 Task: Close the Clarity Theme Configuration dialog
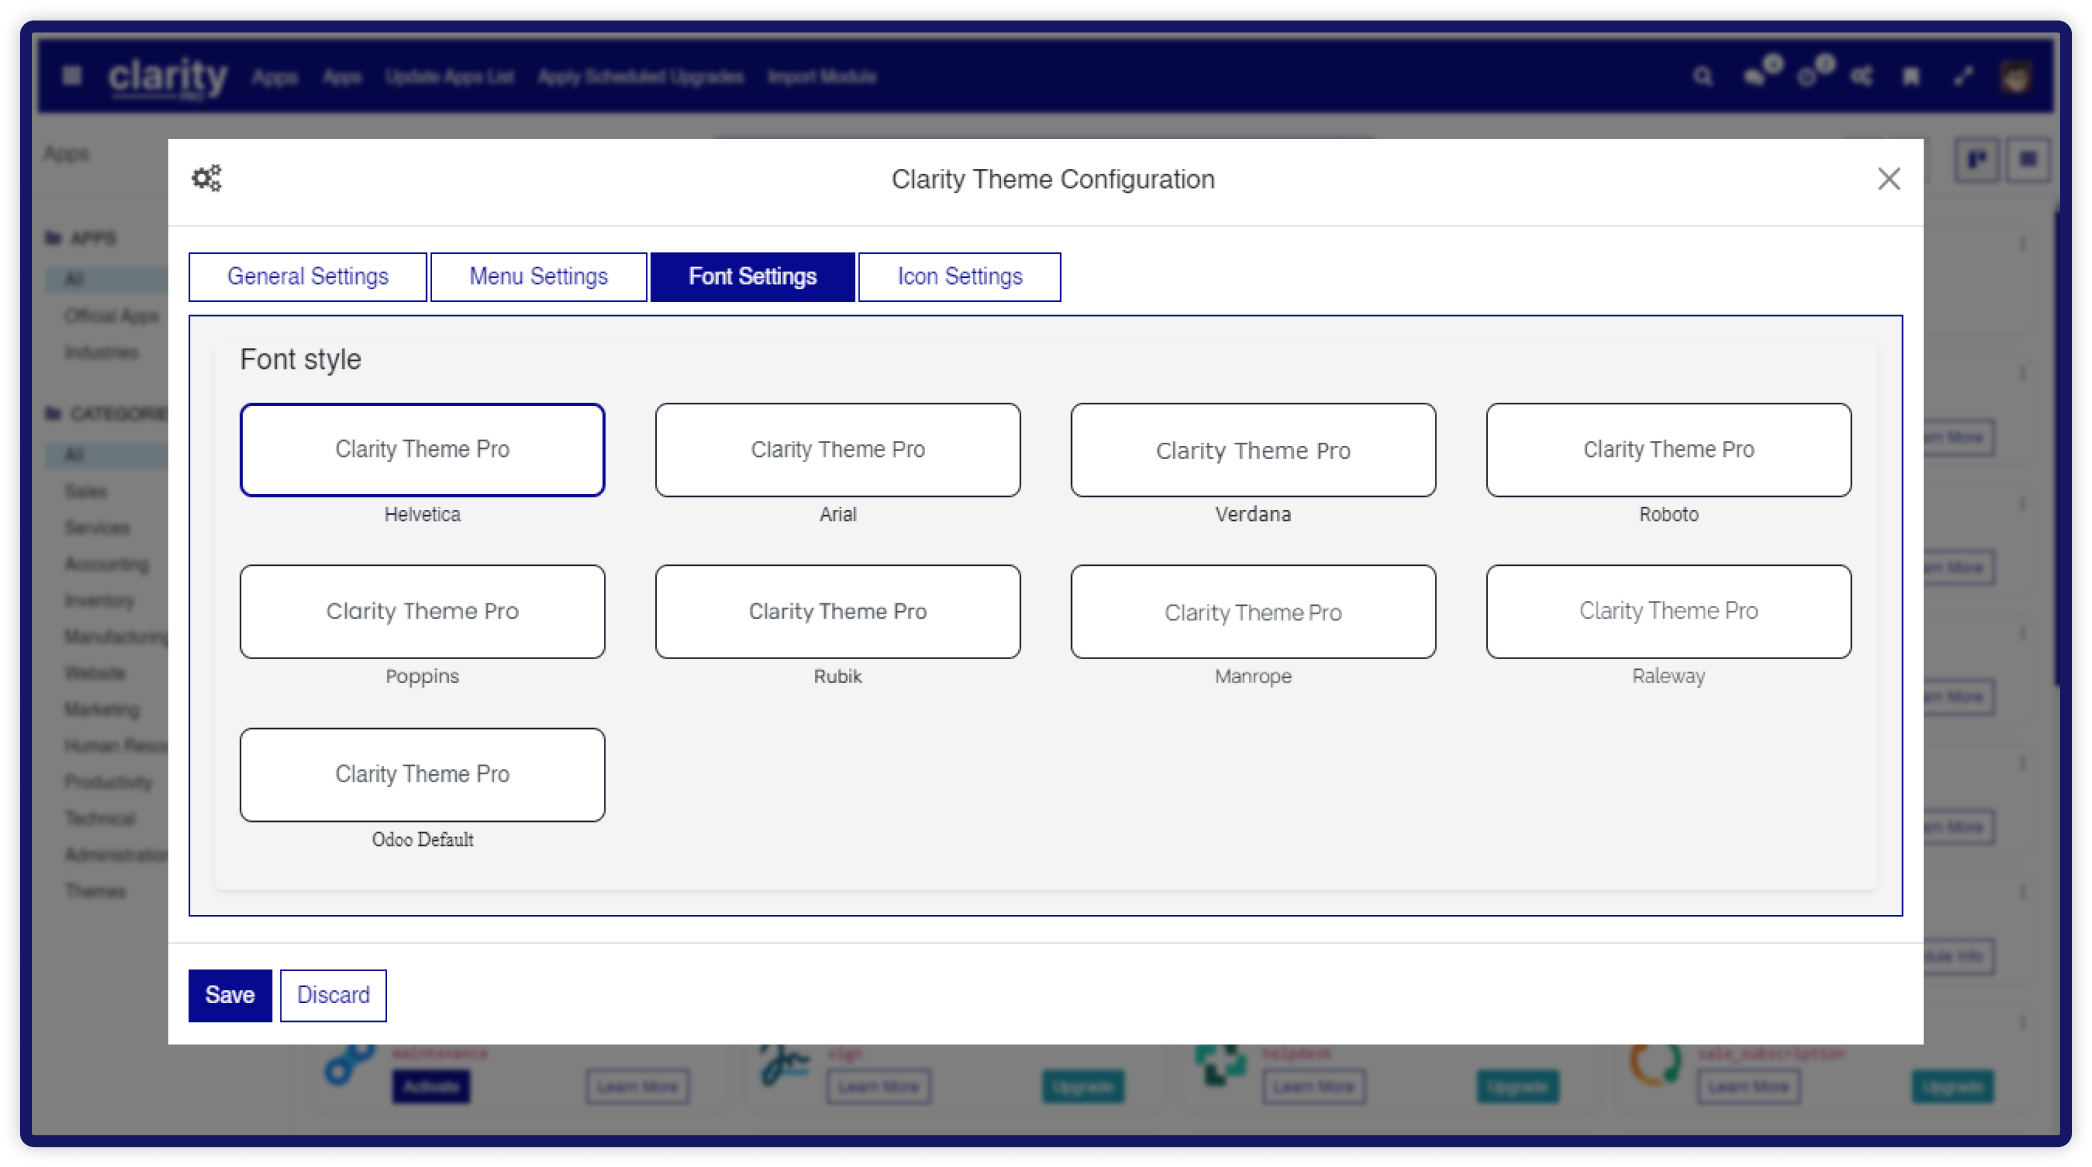pos(1889,179)
